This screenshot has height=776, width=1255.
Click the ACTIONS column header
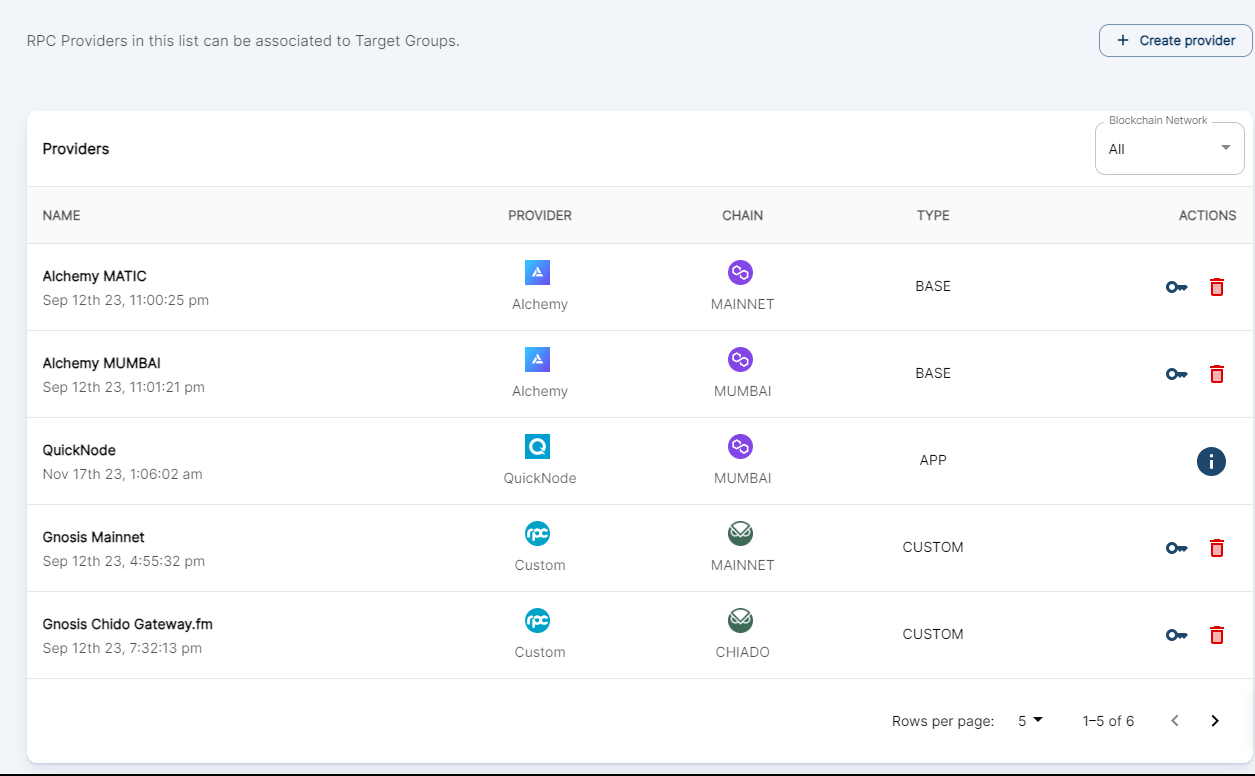[x=1208, y=216]
